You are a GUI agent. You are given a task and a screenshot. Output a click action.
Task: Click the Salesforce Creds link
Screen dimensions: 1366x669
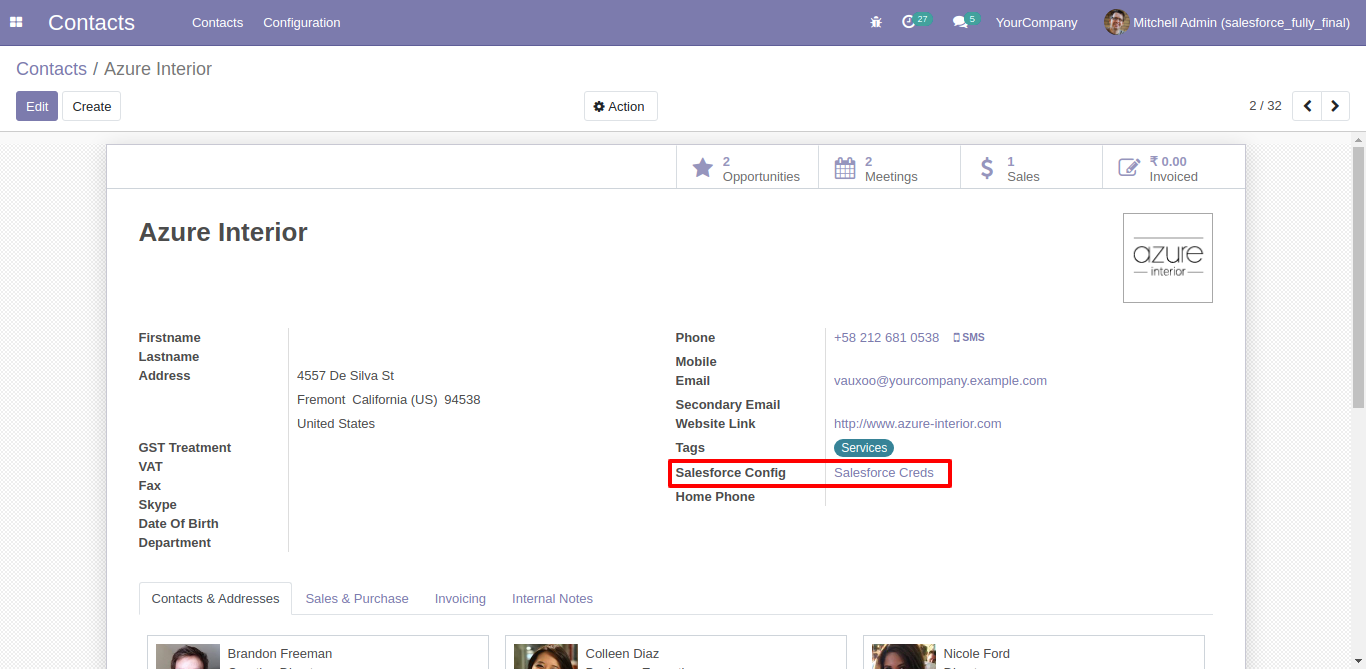coord(883,473)
